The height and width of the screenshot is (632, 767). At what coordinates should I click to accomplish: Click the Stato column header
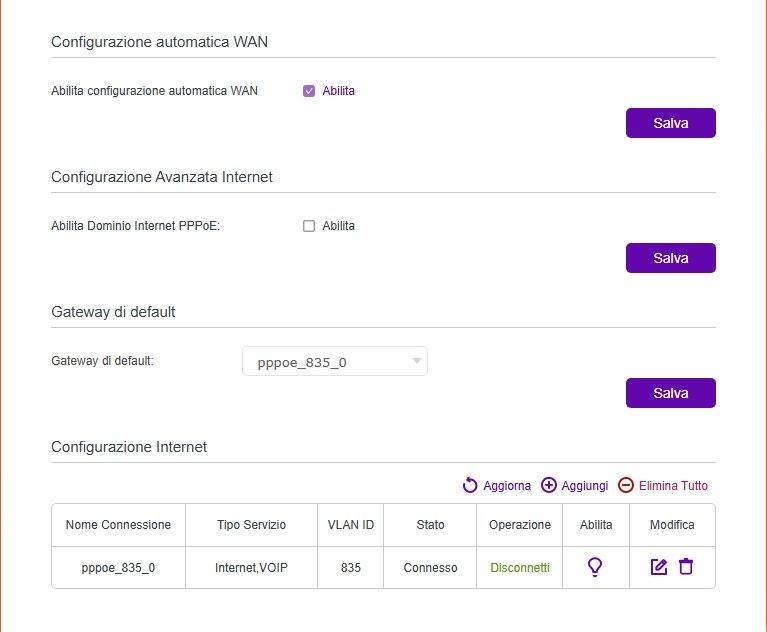click(430, 525)
